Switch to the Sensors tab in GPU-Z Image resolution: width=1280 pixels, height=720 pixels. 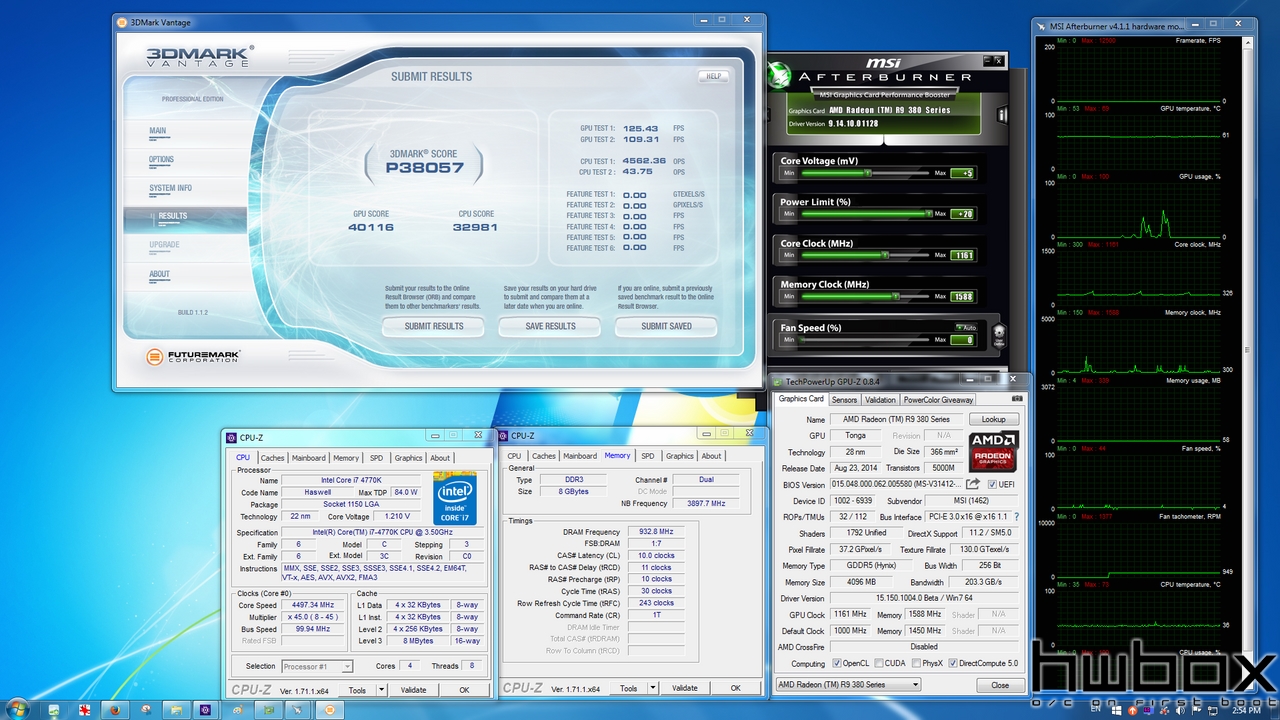point(844,400)
